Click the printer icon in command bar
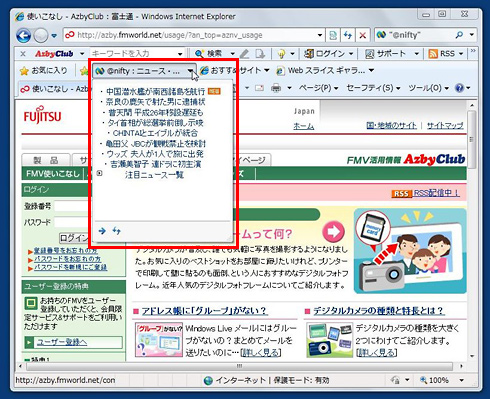 click(276, 88)
